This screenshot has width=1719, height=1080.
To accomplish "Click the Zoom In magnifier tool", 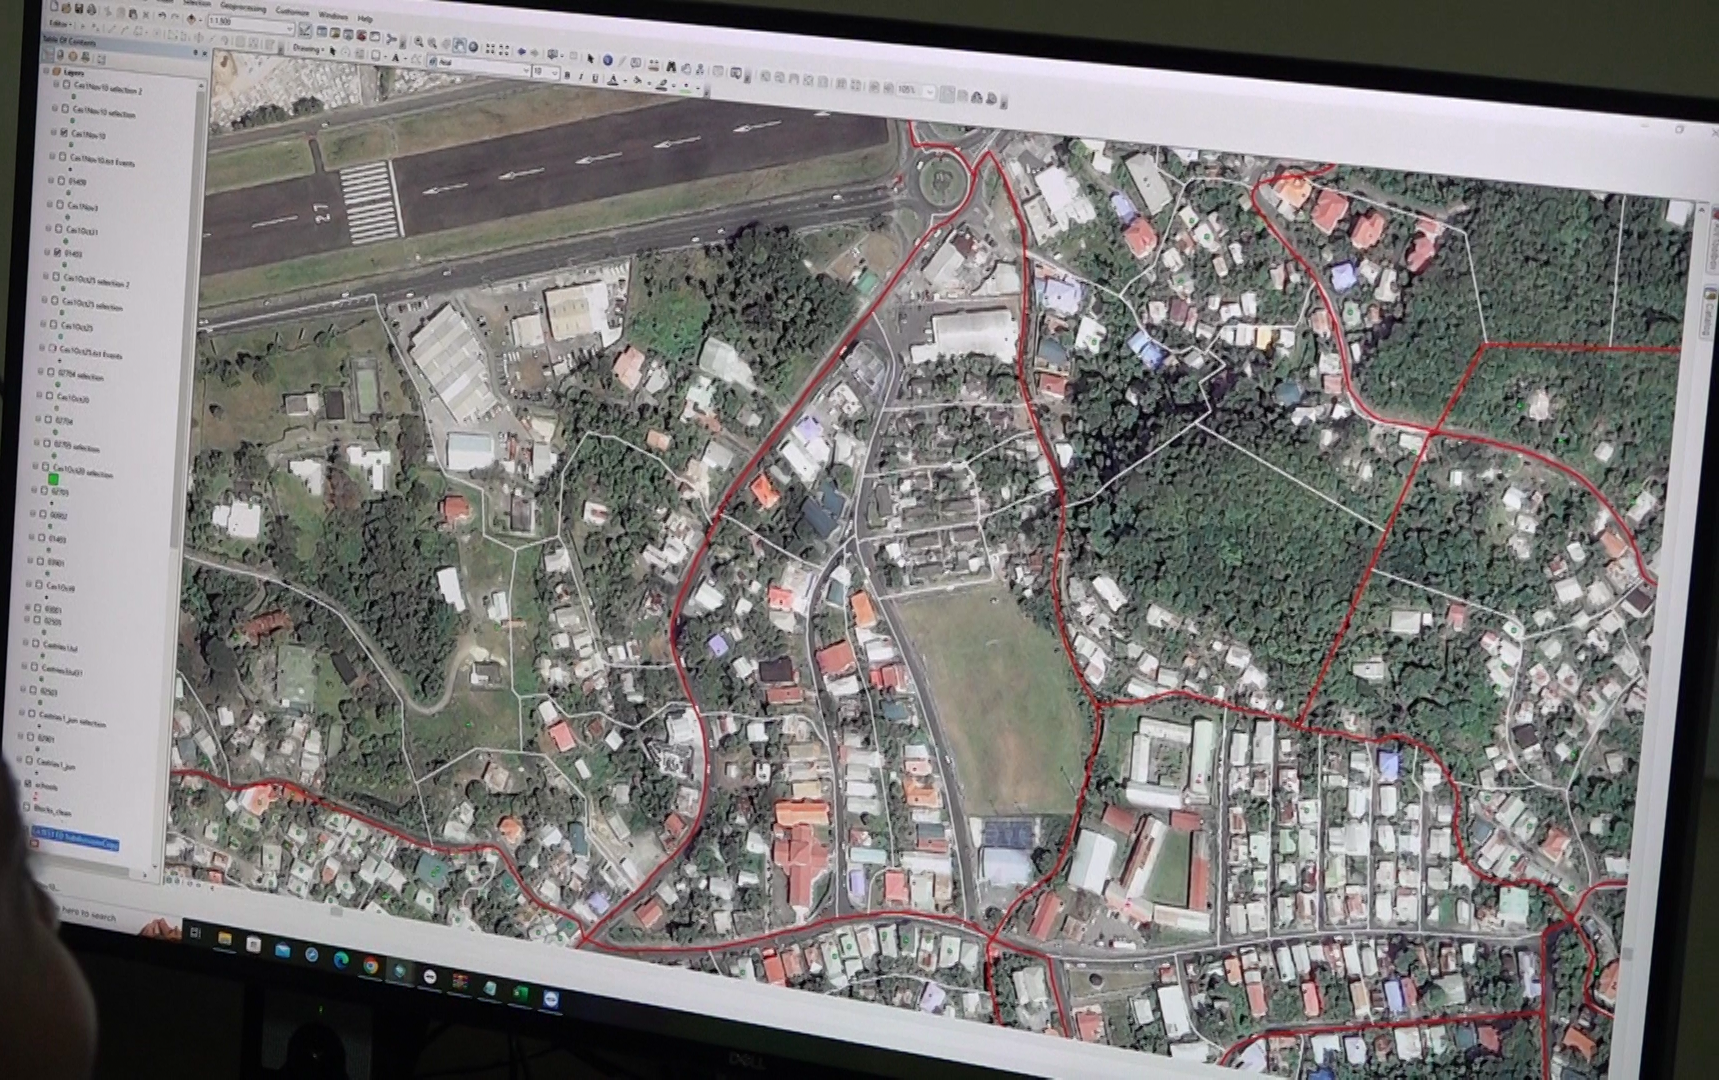I will [419, 43].
